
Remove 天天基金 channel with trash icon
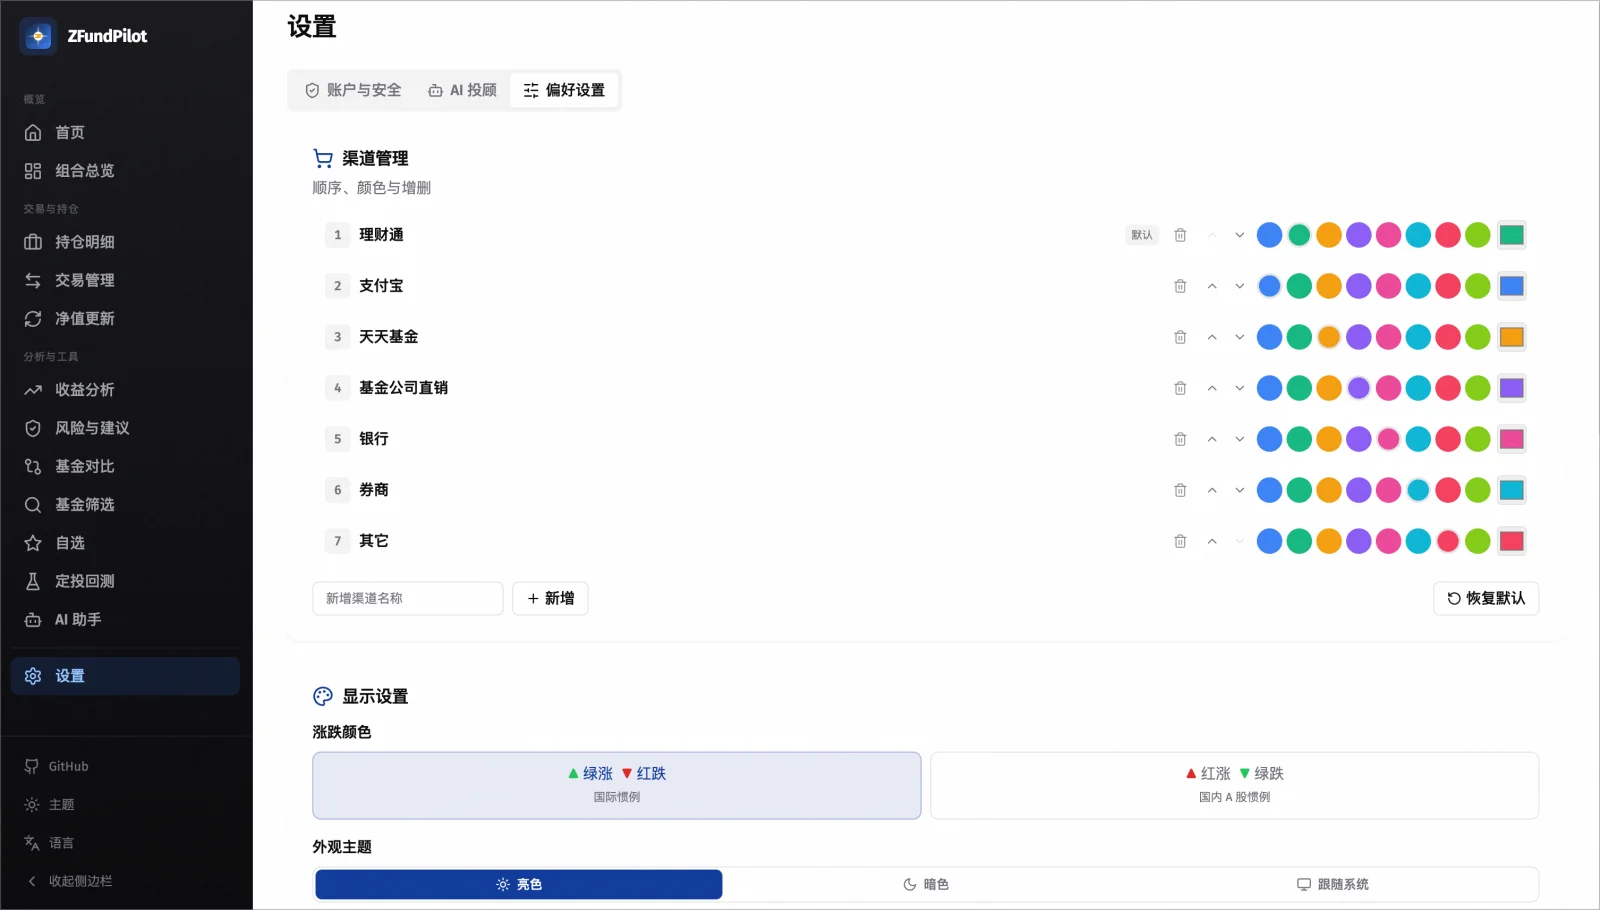(x=1180, y=337)
